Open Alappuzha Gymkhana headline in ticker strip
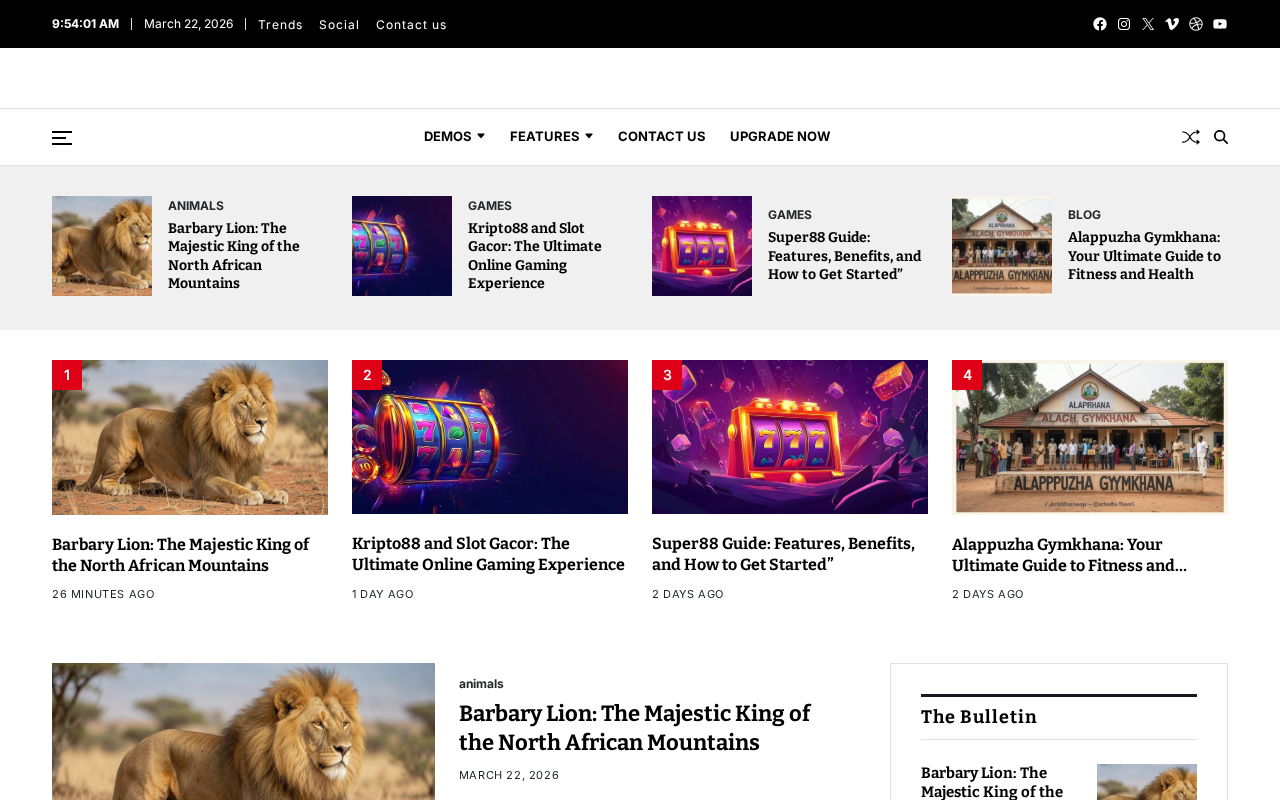 [1145, 256]
